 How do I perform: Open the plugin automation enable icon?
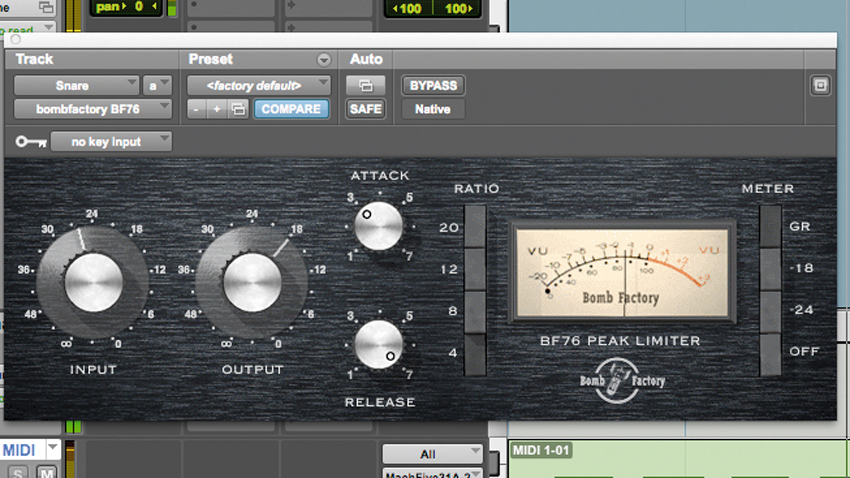pyautogui.click(x=365, y=86)
